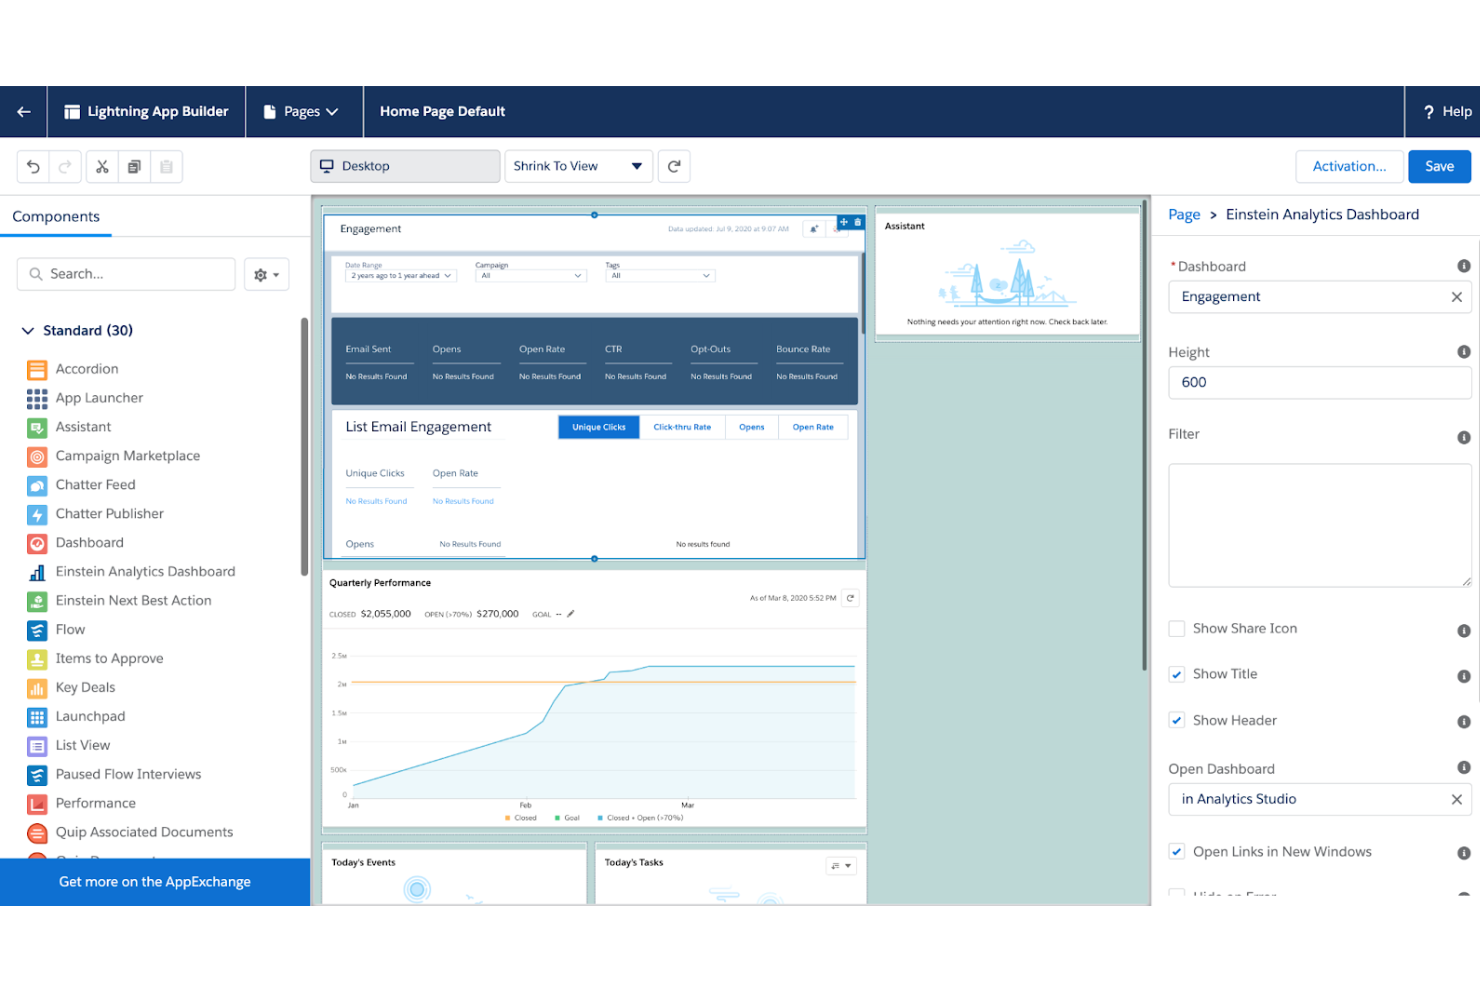Refresh the Quarterly Performance chart
This screenshot has height=987, width=1480.
pyautogui.click(x=851, y=598)
